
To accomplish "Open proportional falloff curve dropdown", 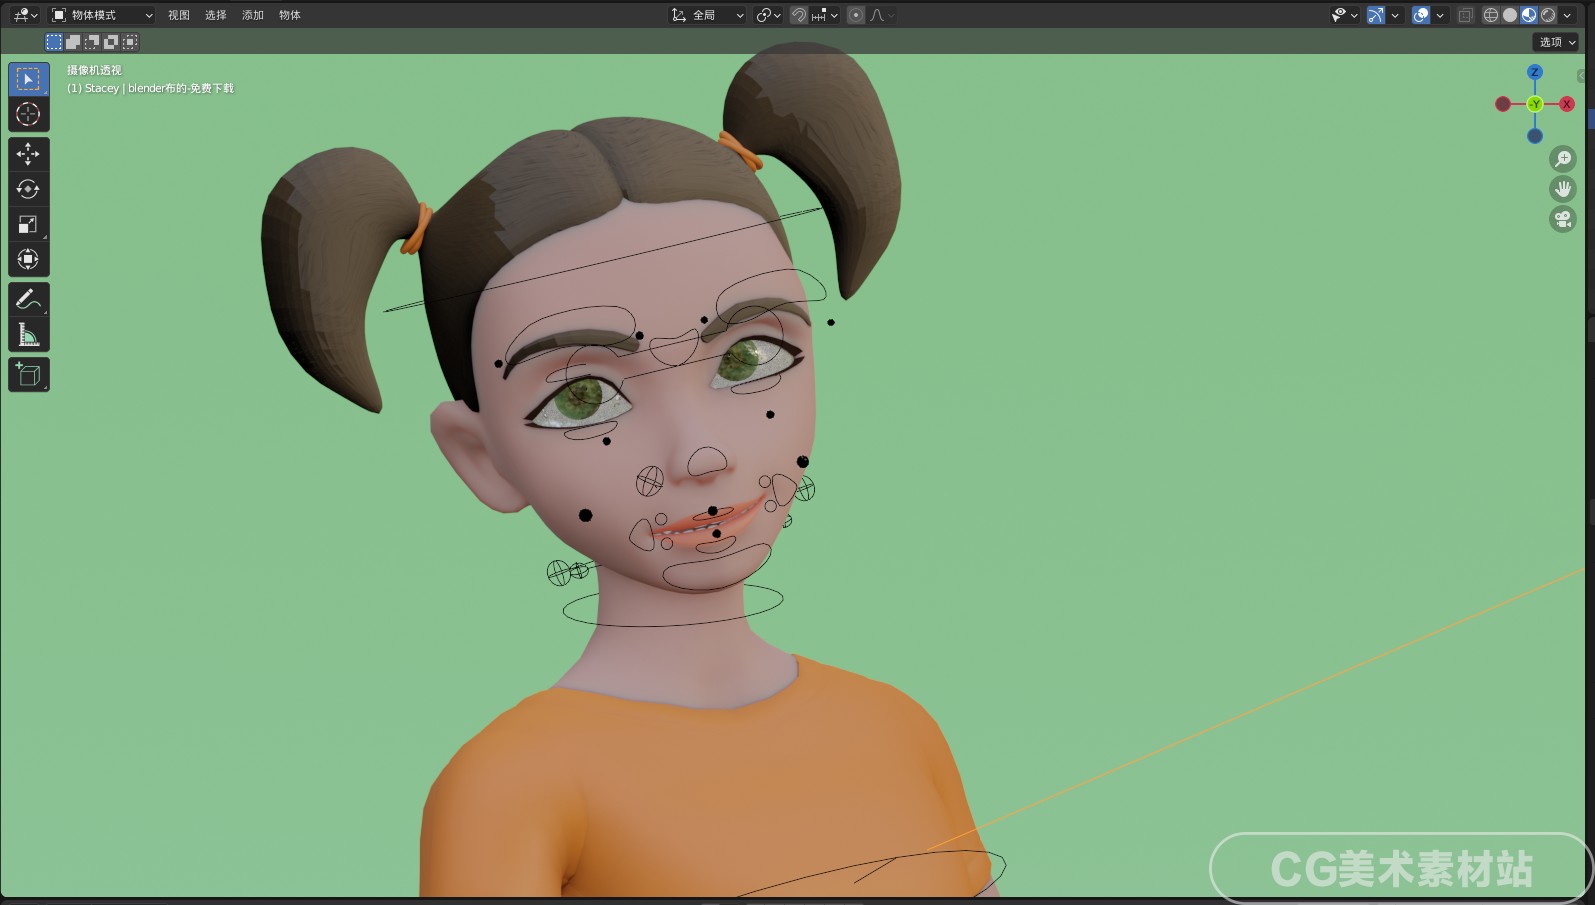I will (x=882, y=15).
